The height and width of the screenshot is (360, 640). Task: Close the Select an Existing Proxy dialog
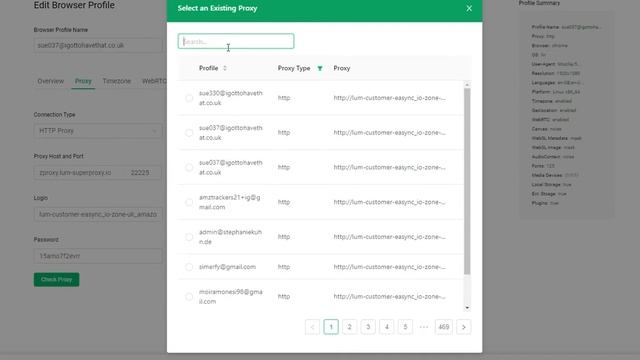click(469, 8)
